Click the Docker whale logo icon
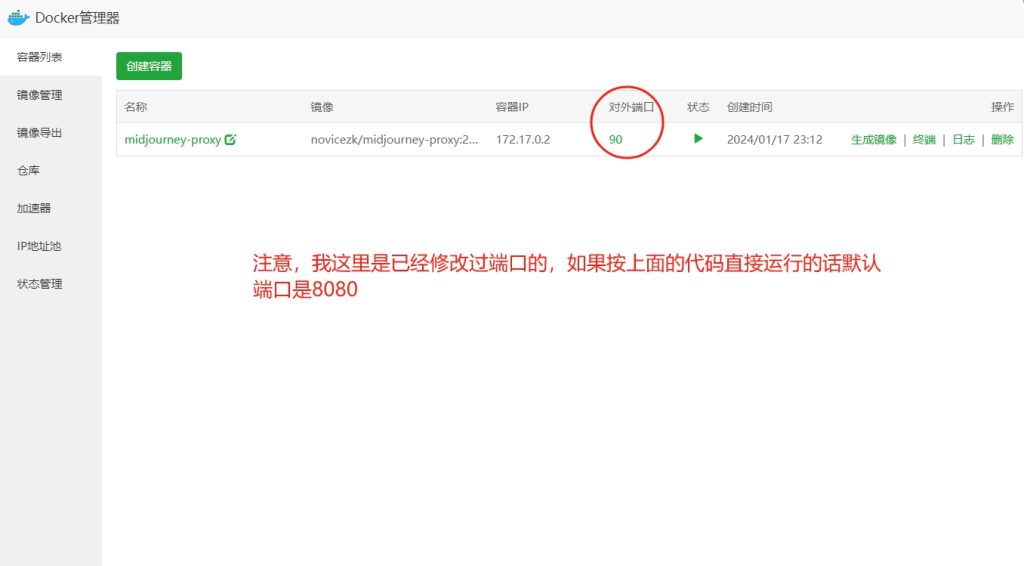This screenshot has height=566, width=1024. (x=18, y=18)
